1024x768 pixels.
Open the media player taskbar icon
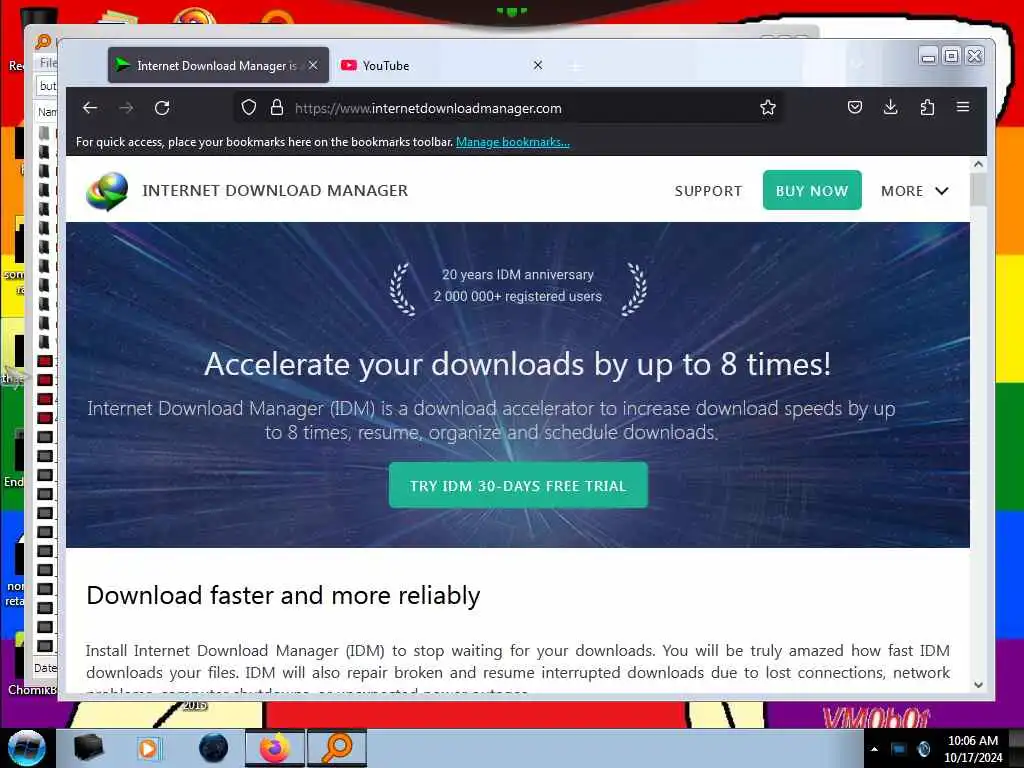[x=148, y=748]
